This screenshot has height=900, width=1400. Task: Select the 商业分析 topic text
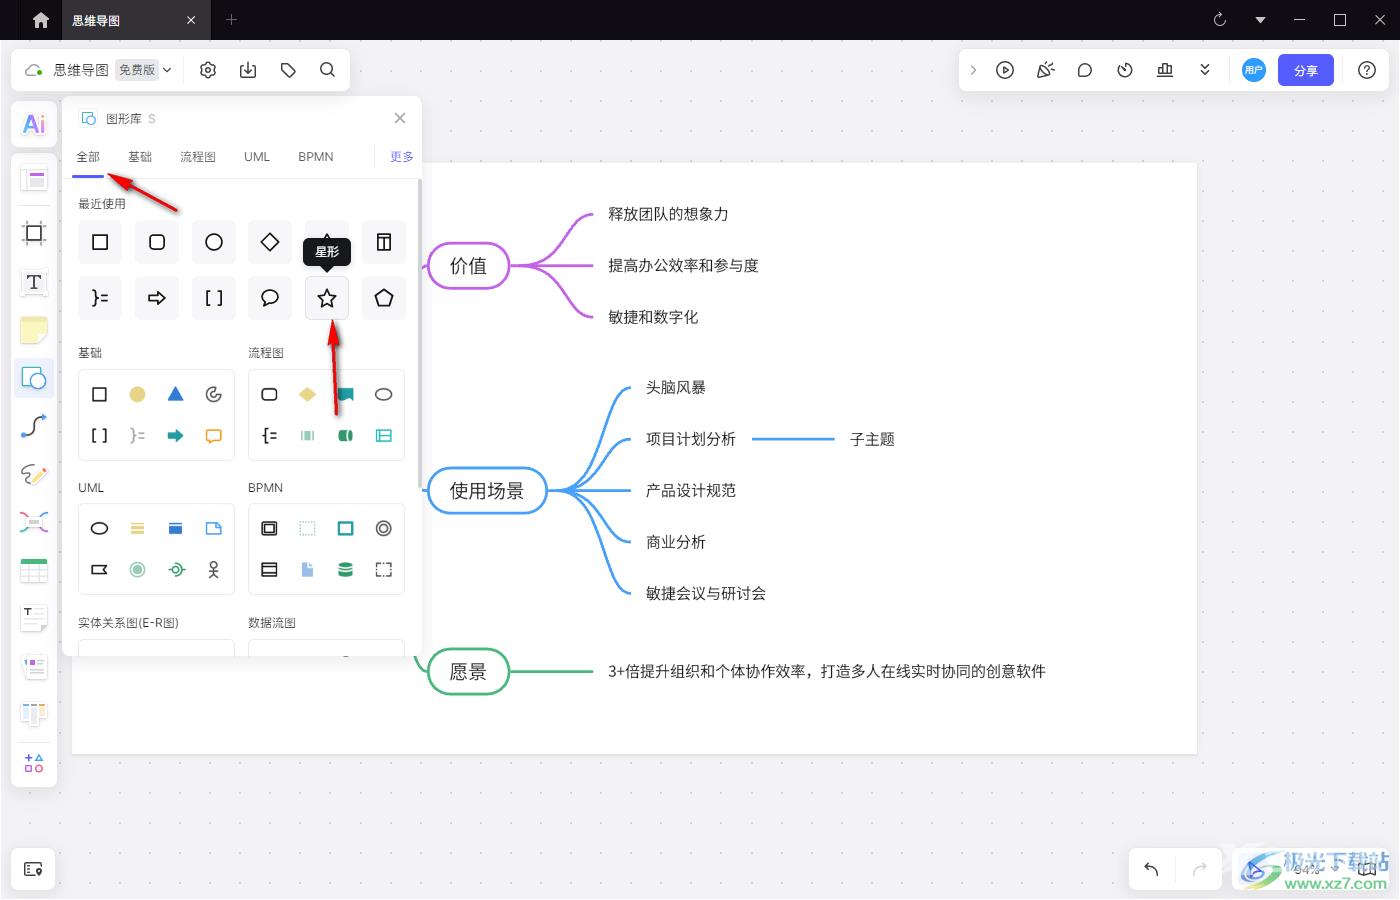click(x=676, y=542)
